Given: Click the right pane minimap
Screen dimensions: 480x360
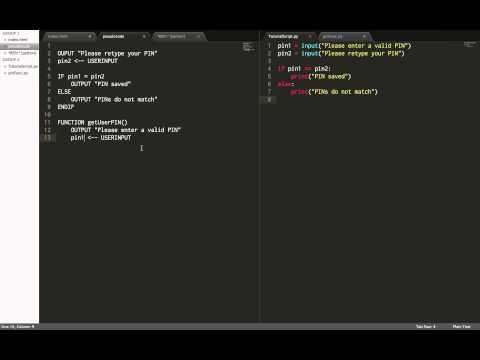Looking at the screenshot, I should tap(470, 44).
